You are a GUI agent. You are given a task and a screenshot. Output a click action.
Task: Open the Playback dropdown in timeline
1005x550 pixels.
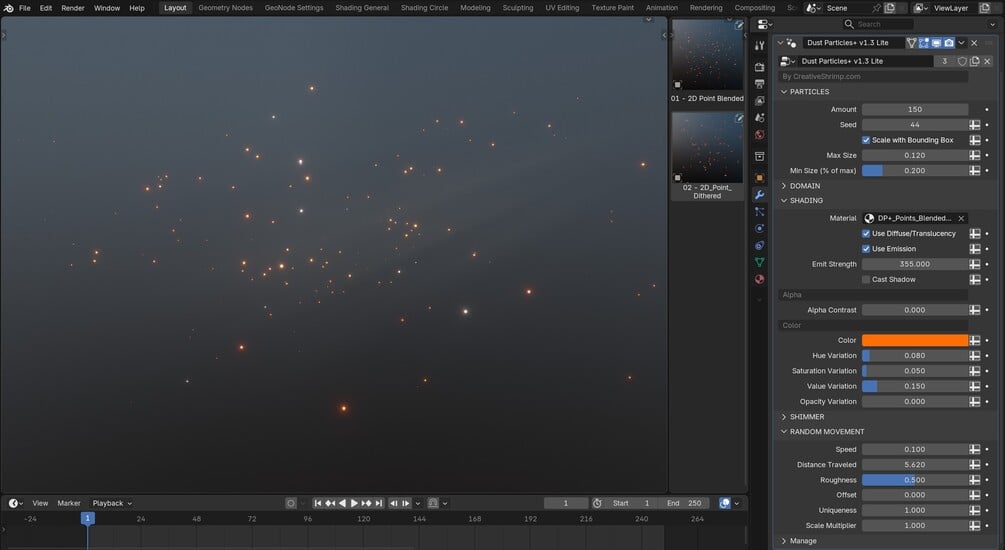coord(112,503)
